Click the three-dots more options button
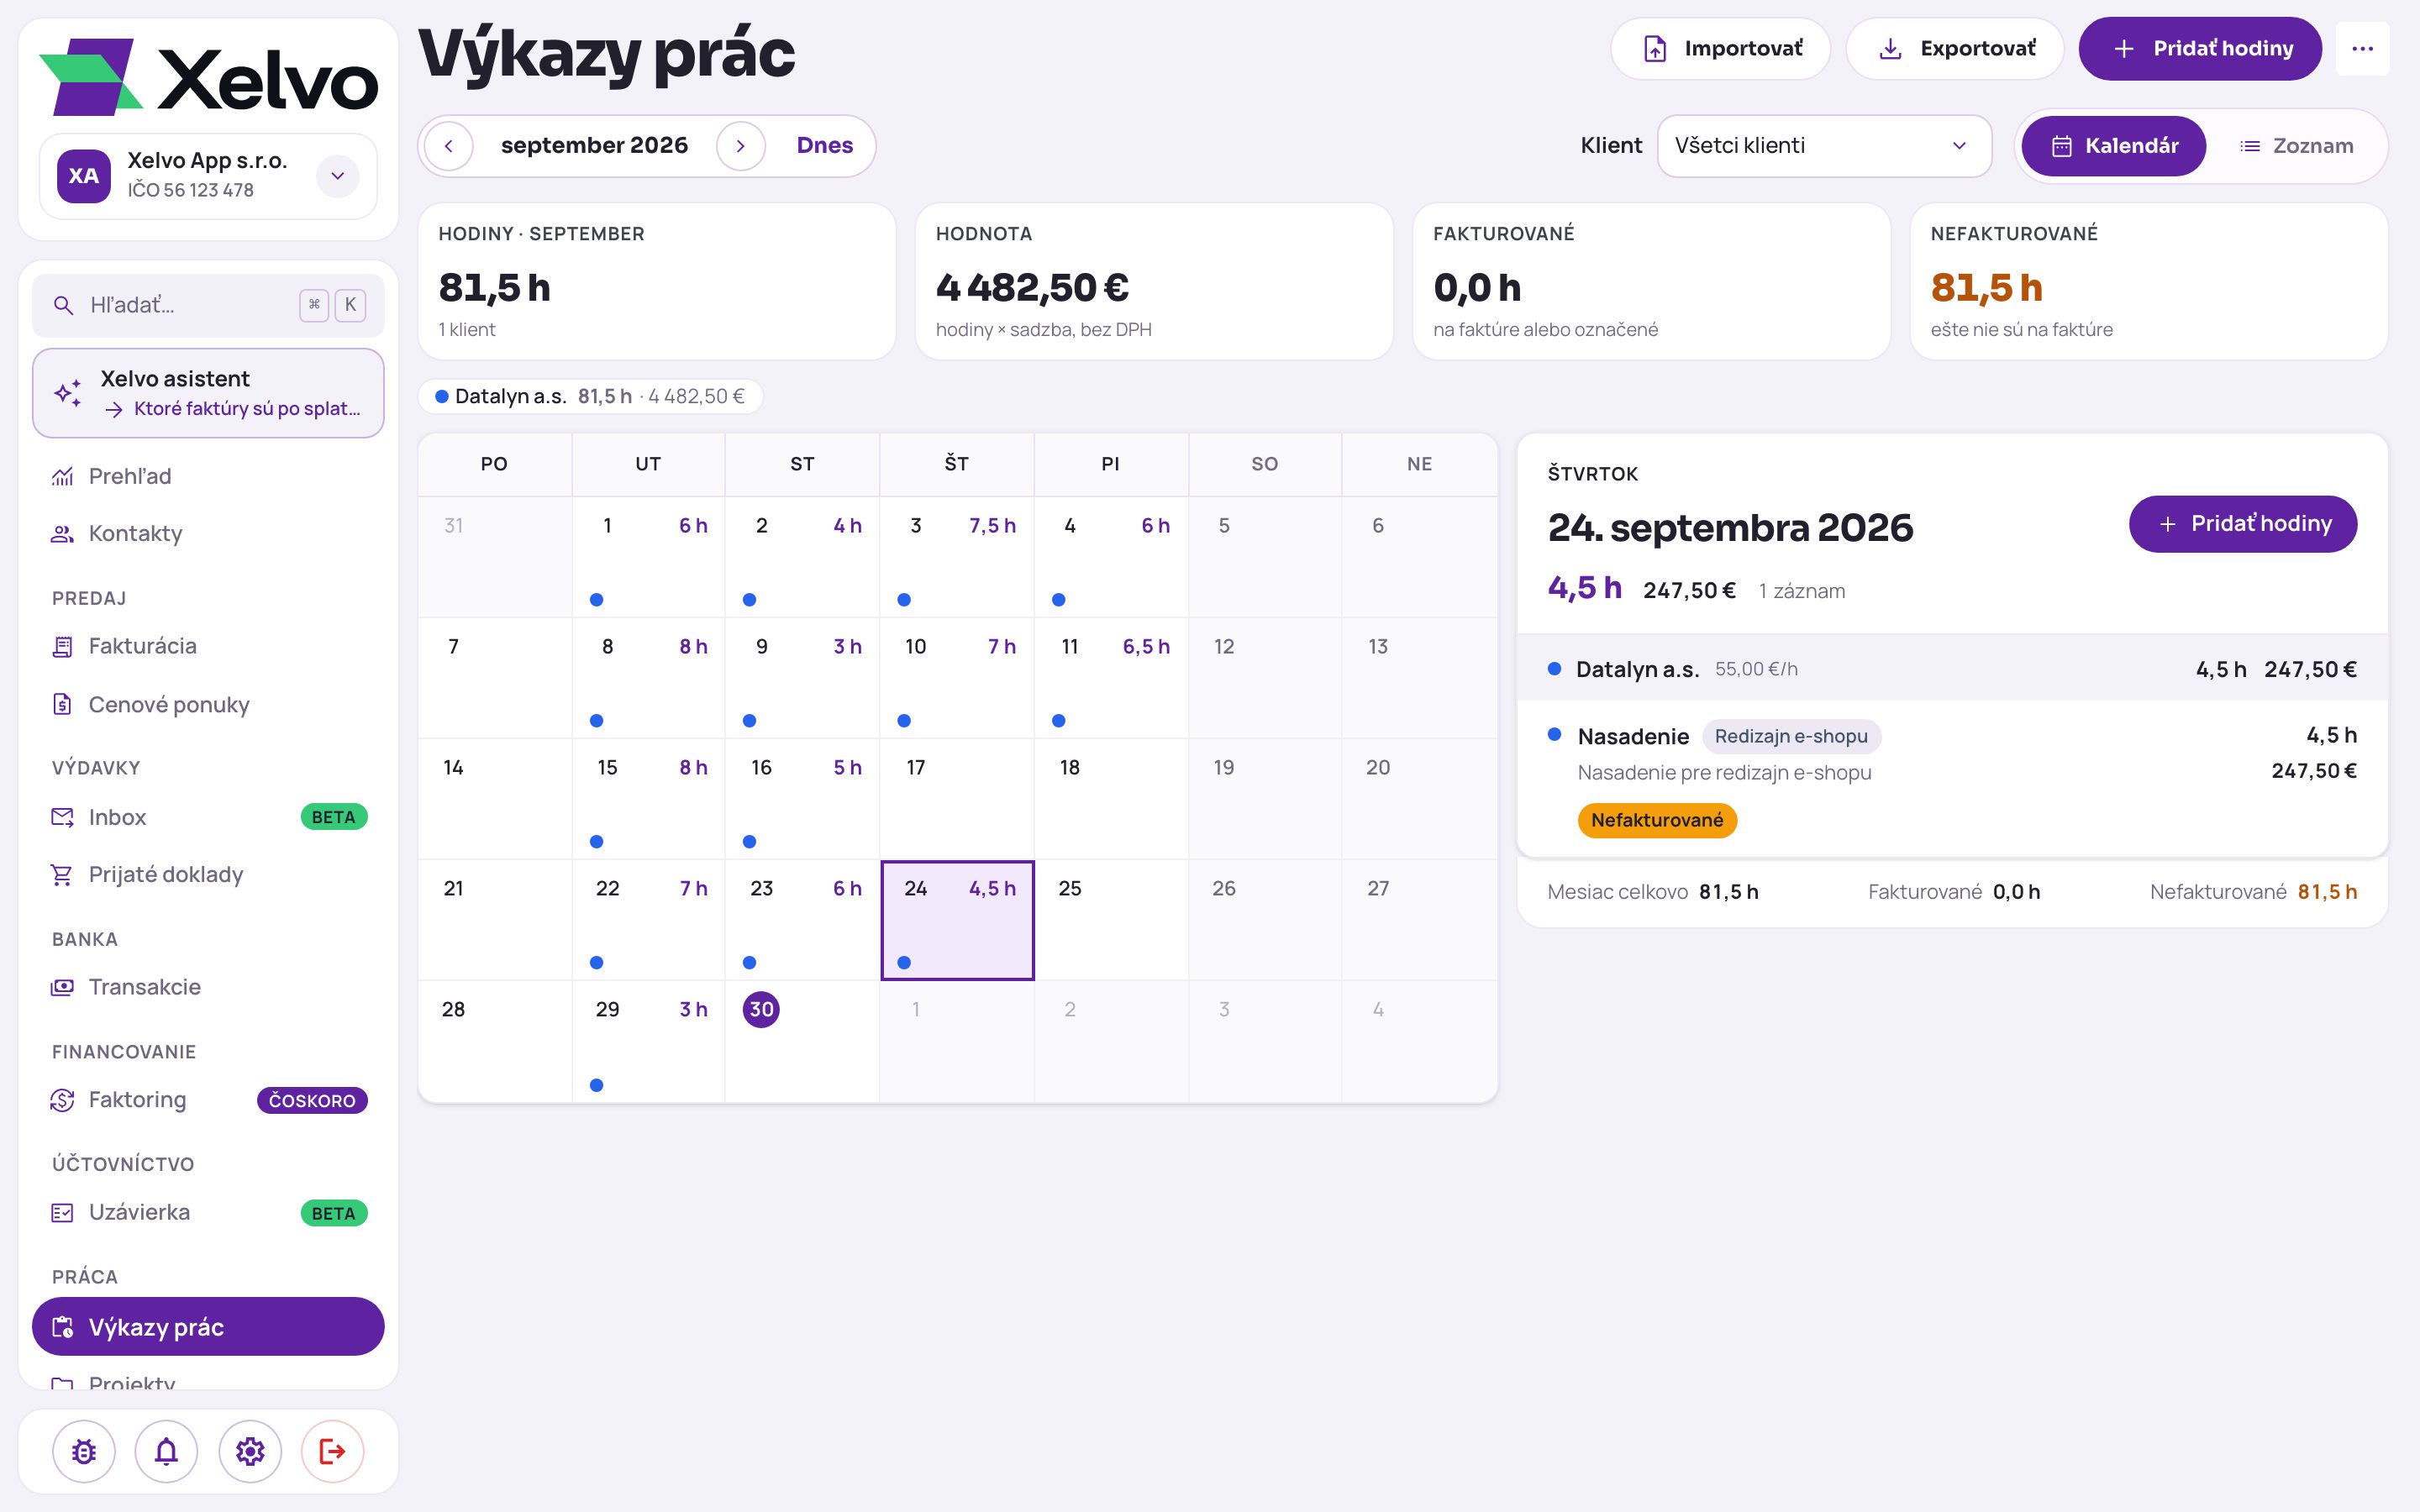The image size is (2420, 1512). tap(2362, 48)
